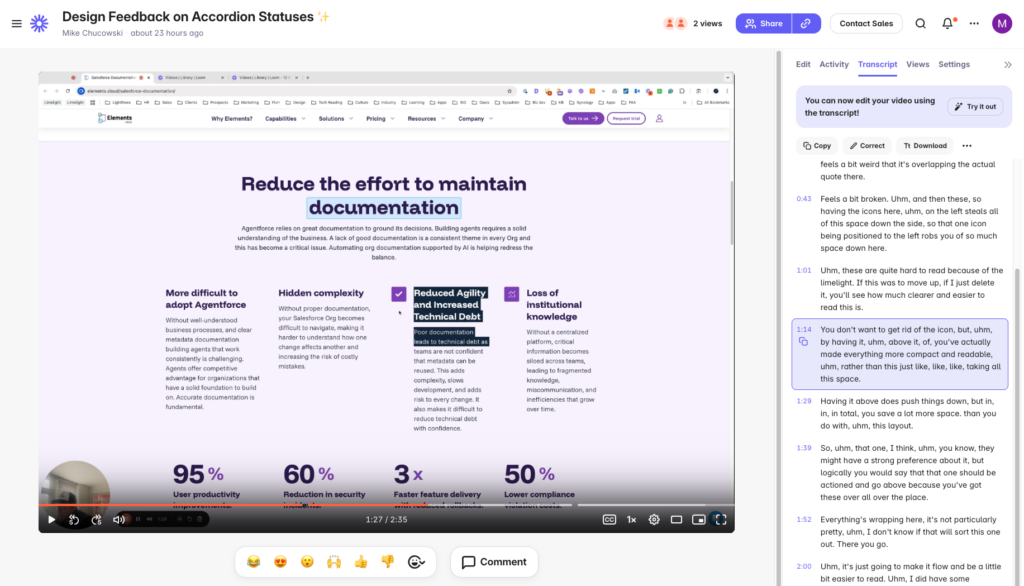Click the Correct transcript button

867,146
